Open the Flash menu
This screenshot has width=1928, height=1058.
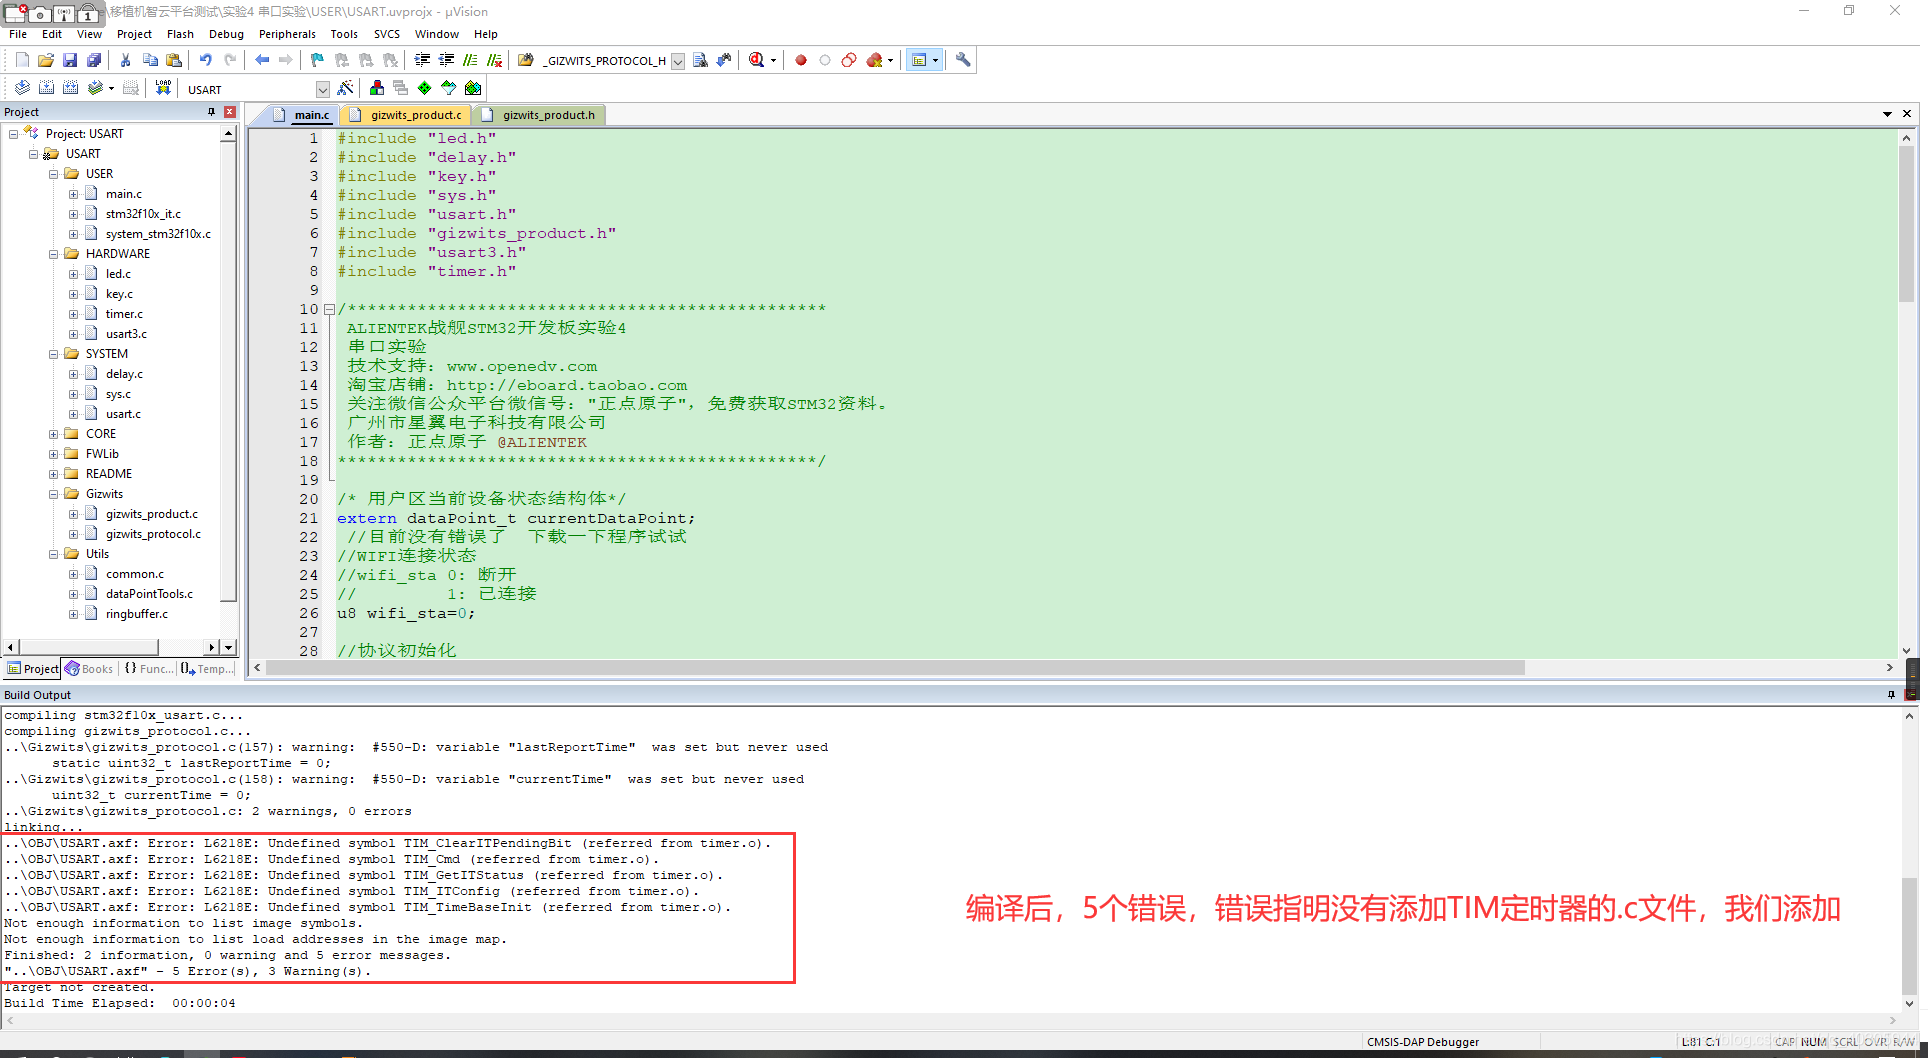pos(180,34)
